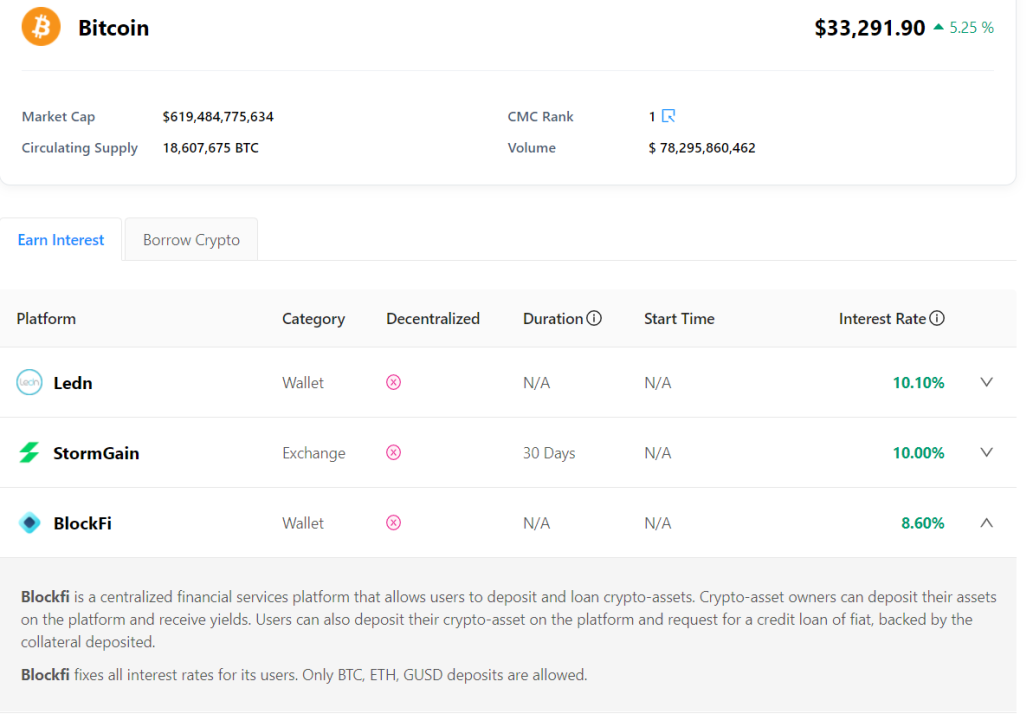This screenshot has width=1033, height=727.
Task: Click the Interest Rate info icon
Action: (937, 318)
